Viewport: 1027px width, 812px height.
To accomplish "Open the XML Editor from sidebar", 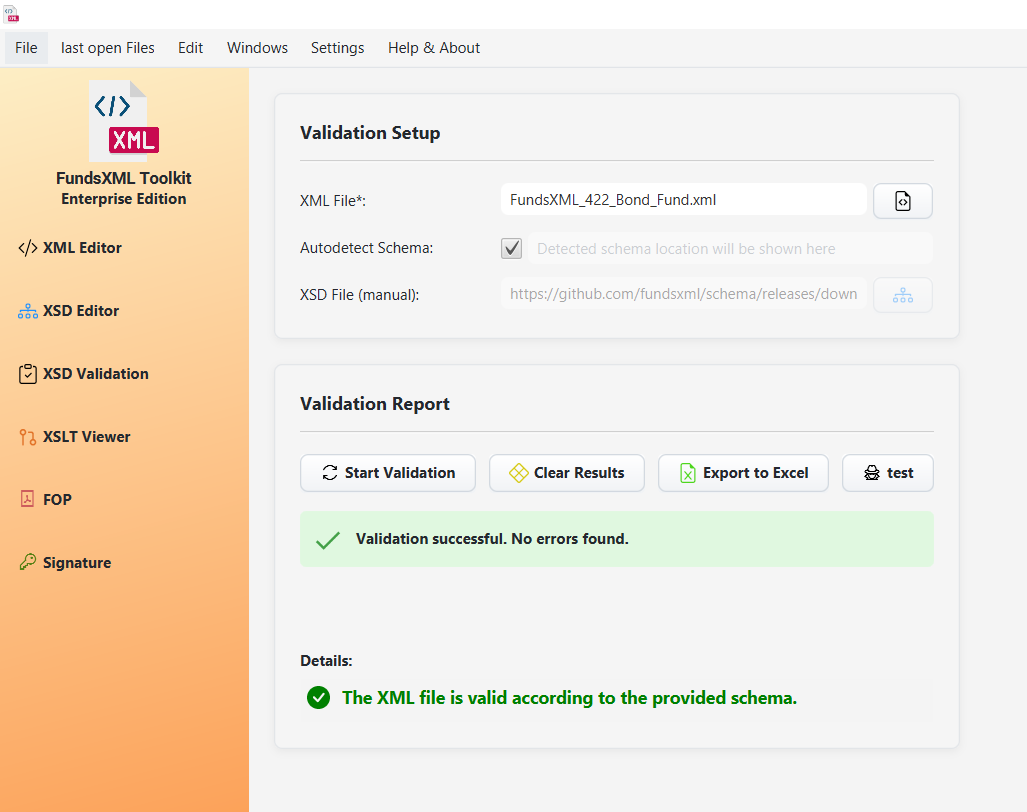I will 70,248.
